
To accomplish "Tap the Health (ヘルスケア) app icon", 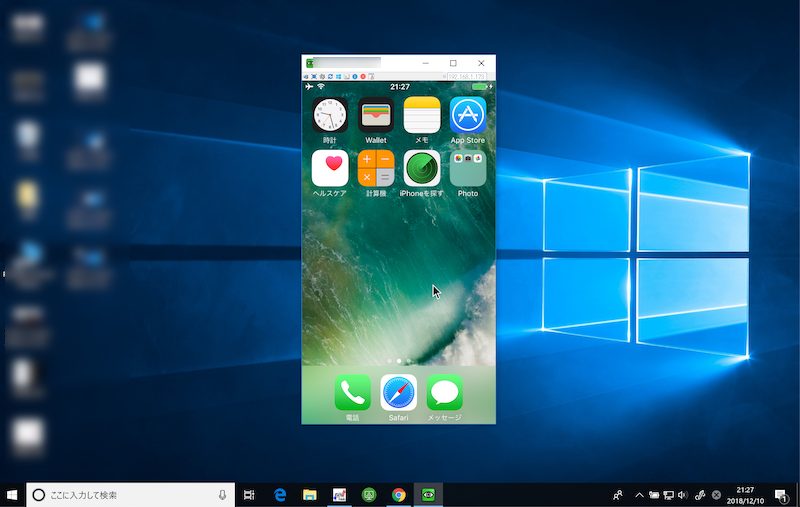I will (330, 168).
